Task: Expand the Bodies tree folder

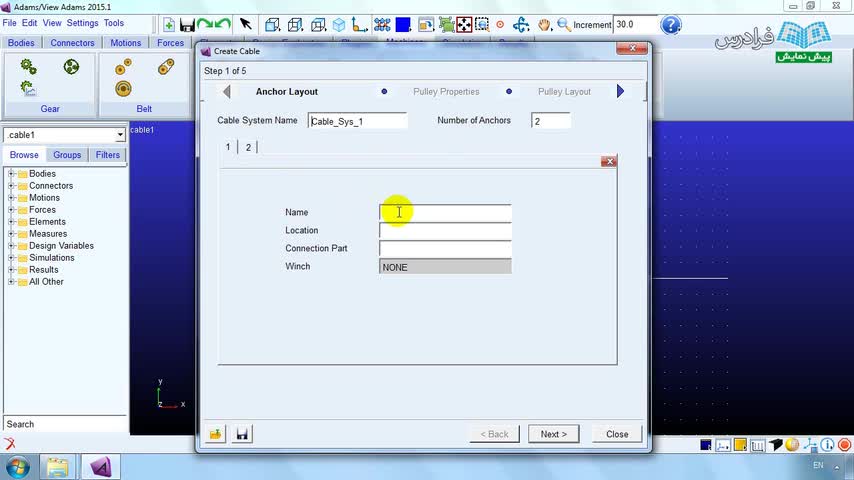Action: pyautogui.click(x=11, y=174)
